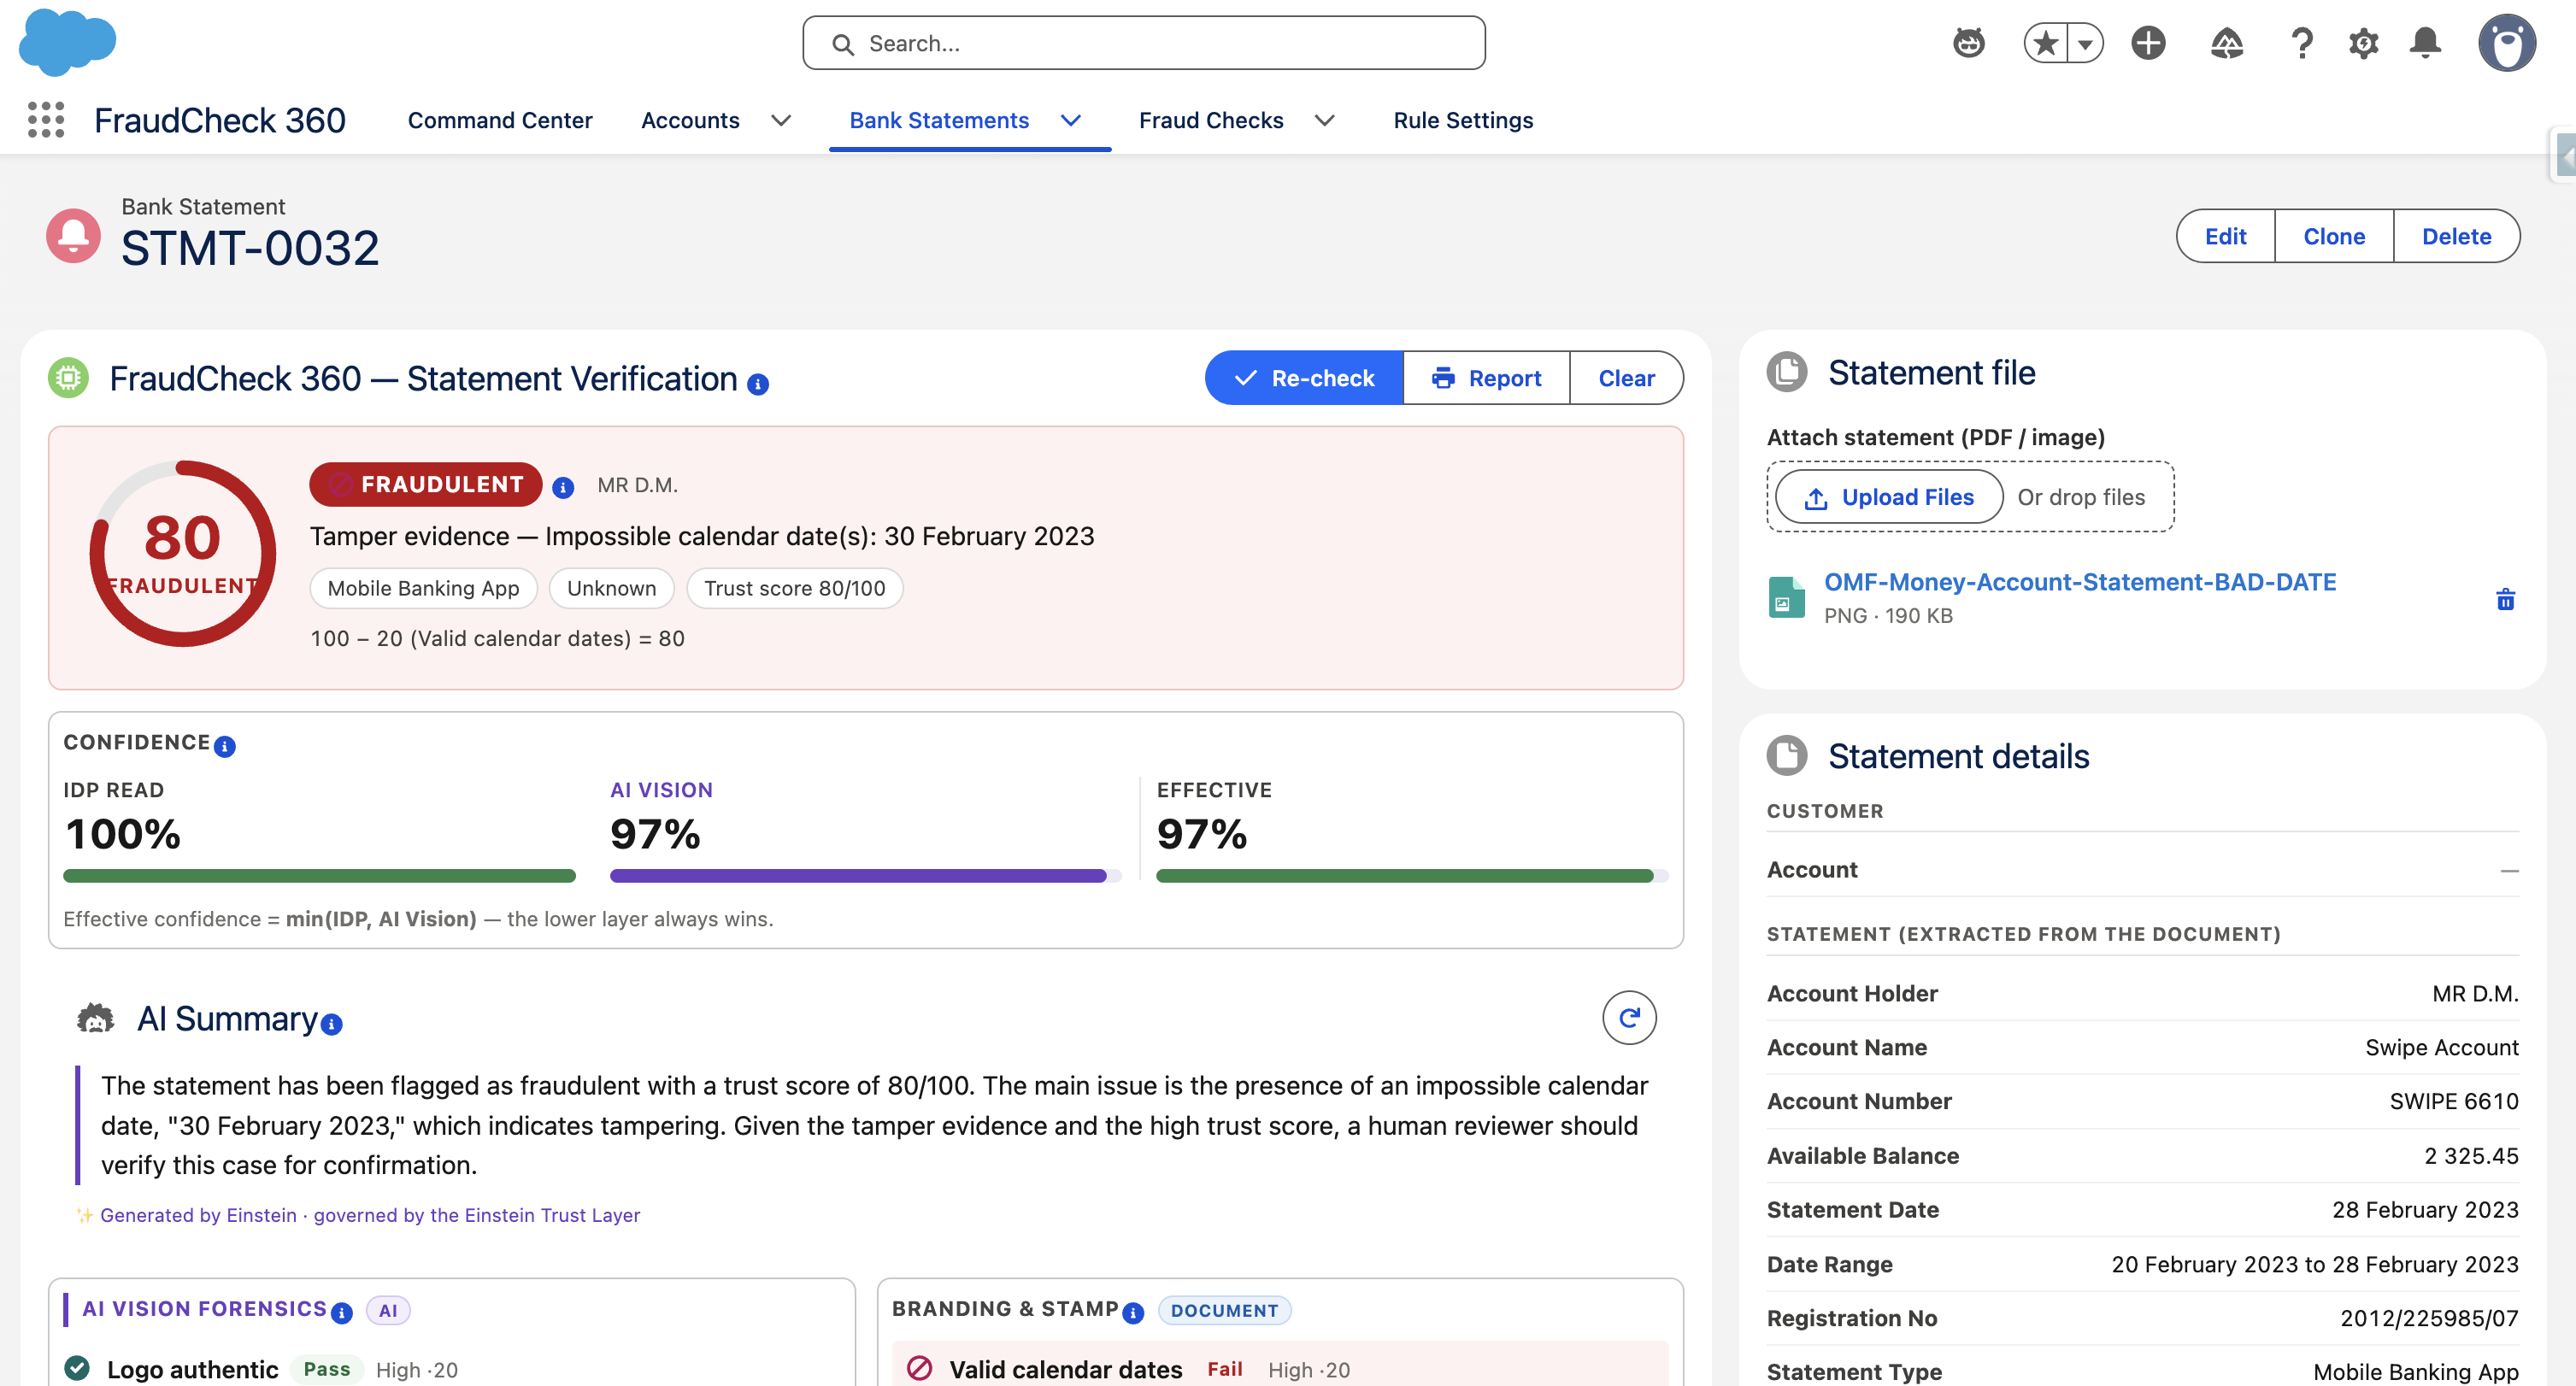Open the Fraud Checks tab

1211,120
